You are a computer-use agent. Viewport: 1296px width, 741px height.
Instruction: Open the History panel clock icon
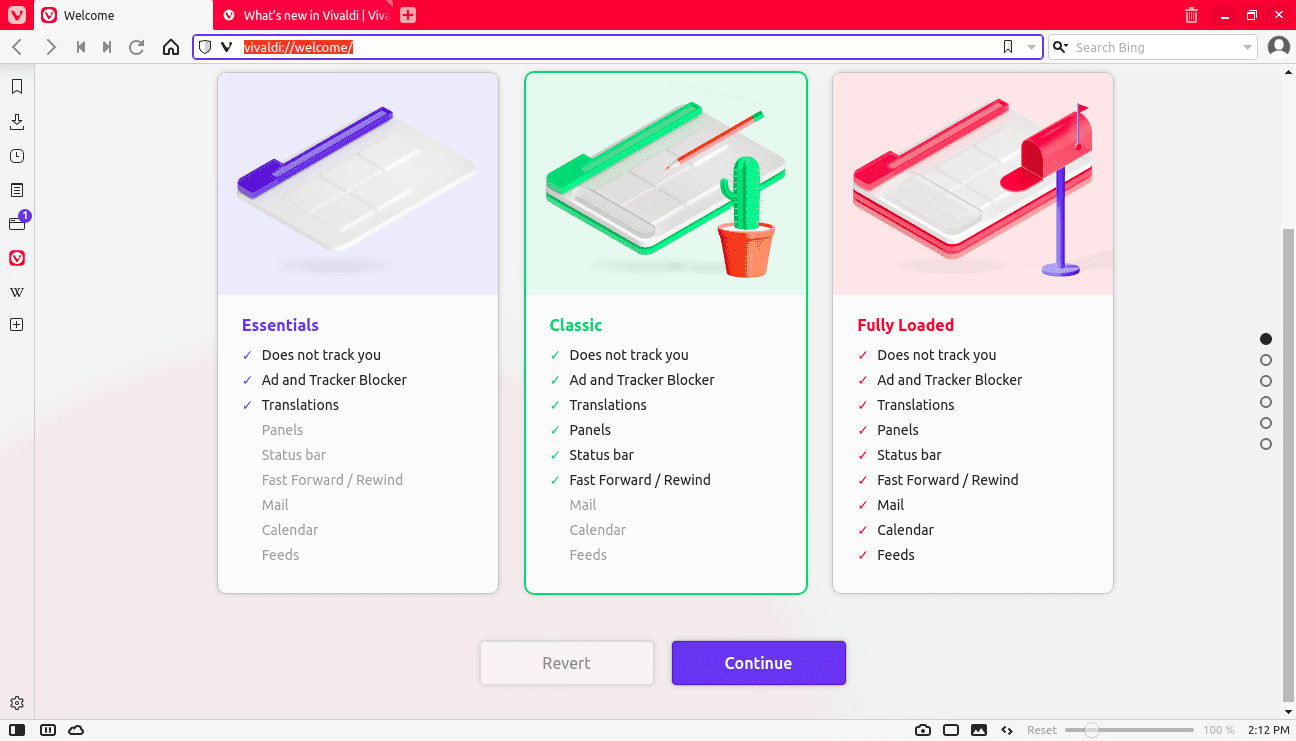(x=17, y=156)
